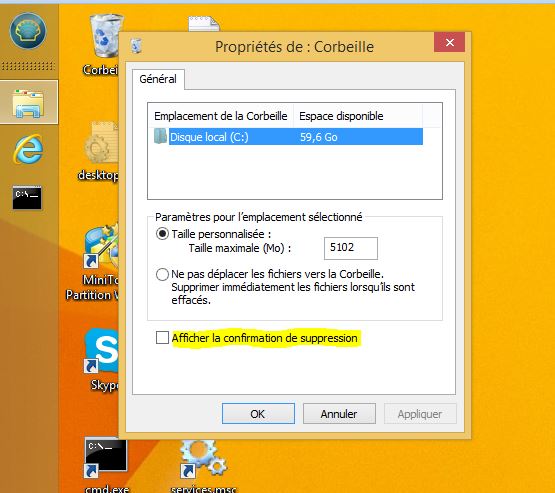Close the Propriétés de Corbeille dialog
555x493 pixels.
click(450, 42)
